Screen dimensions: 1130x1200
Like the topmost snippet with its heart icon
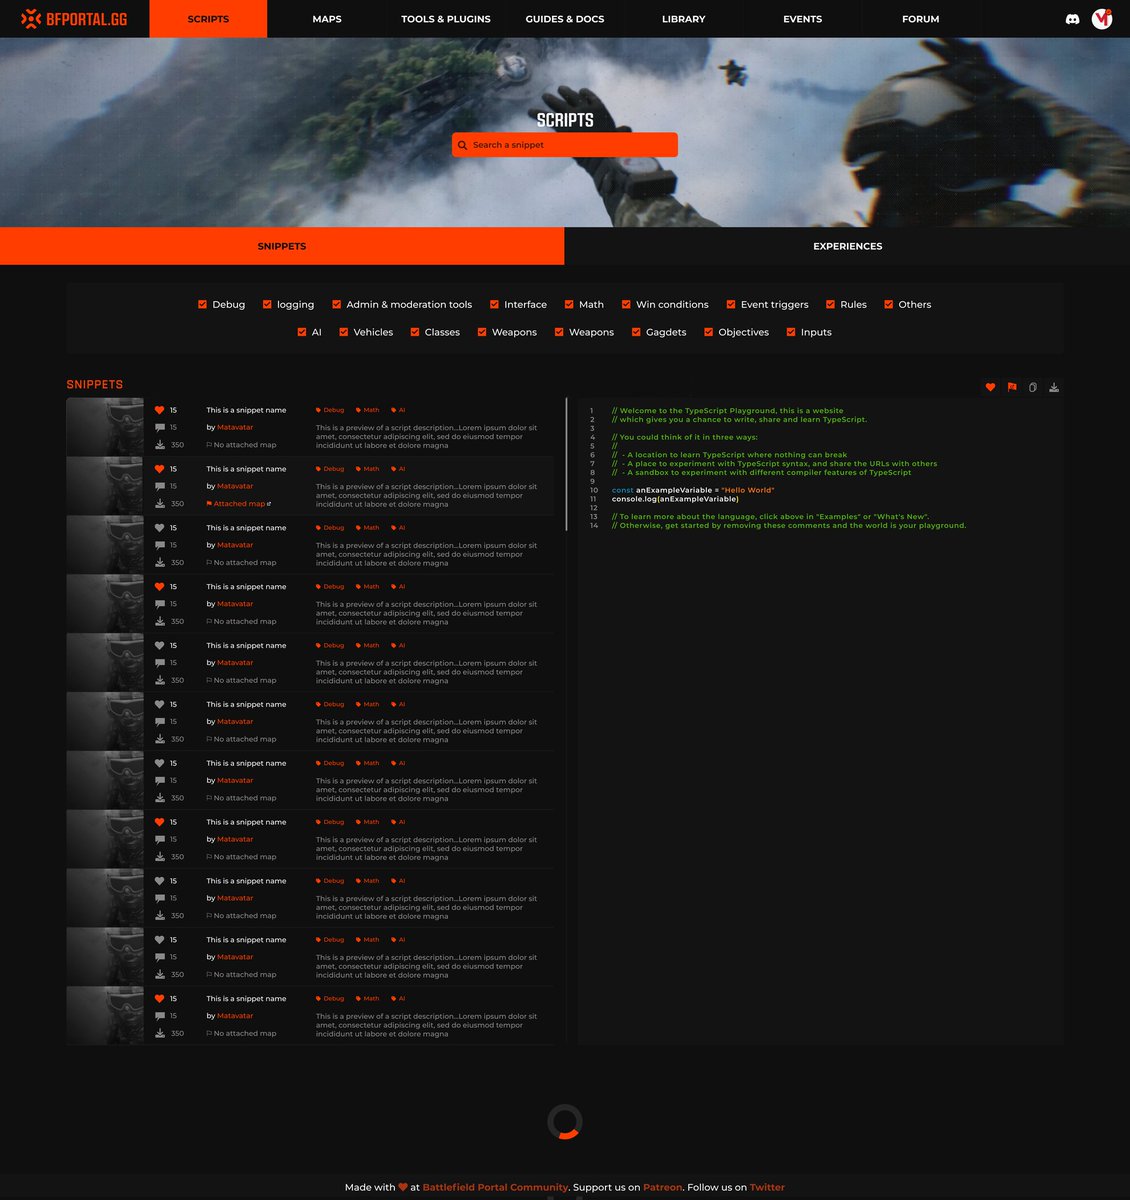159,410
